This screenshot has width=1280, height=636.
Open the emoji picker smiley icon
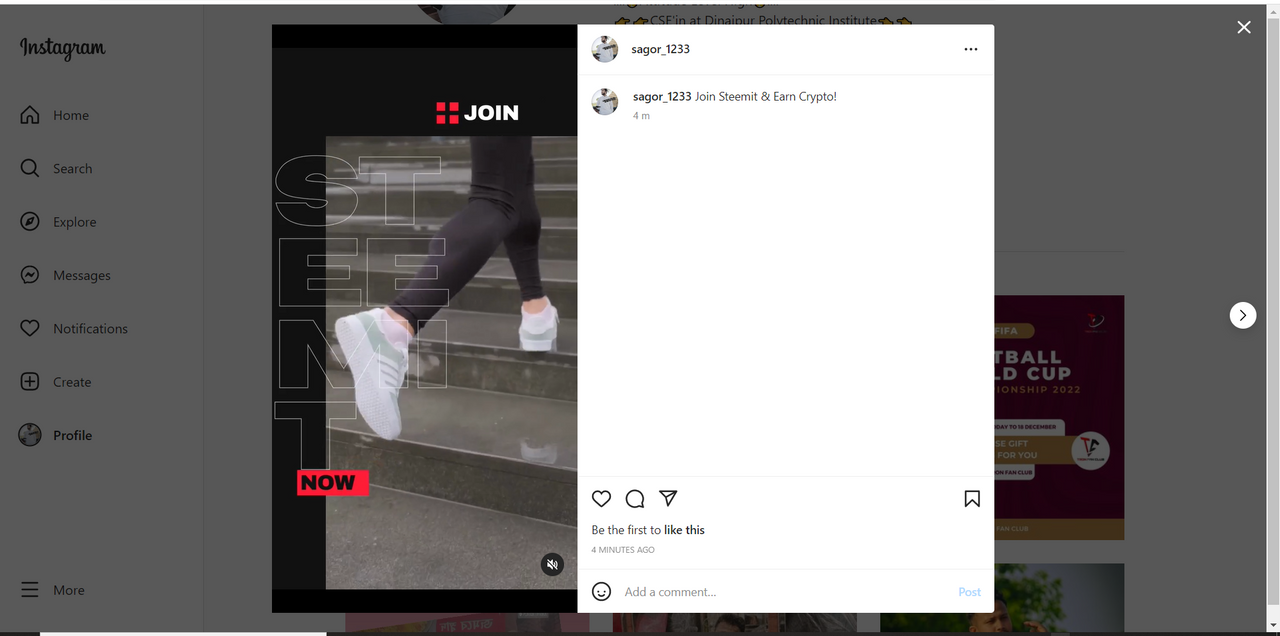[601, 592]
